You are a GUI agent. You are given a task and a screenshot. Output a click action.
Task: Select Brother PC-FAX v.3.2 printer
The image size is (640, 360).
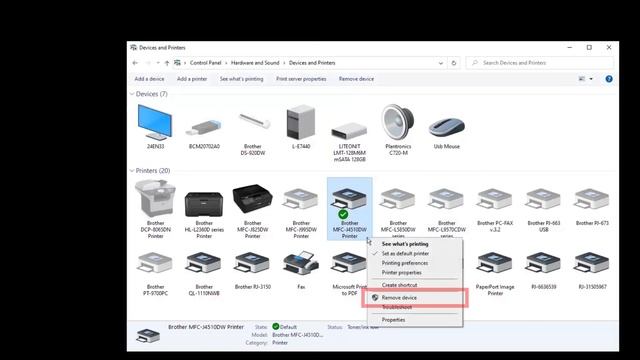(495, 209)
